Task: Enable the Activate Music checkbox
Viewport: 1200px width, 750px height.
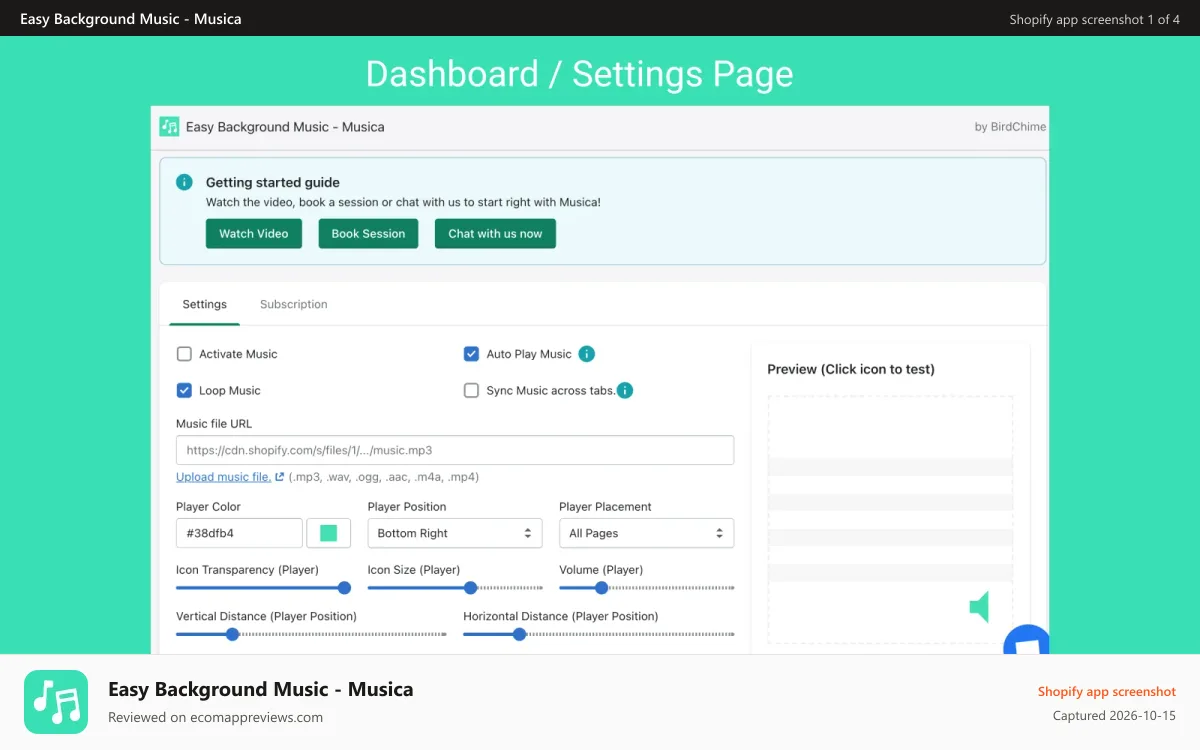Action: point(184,354)
